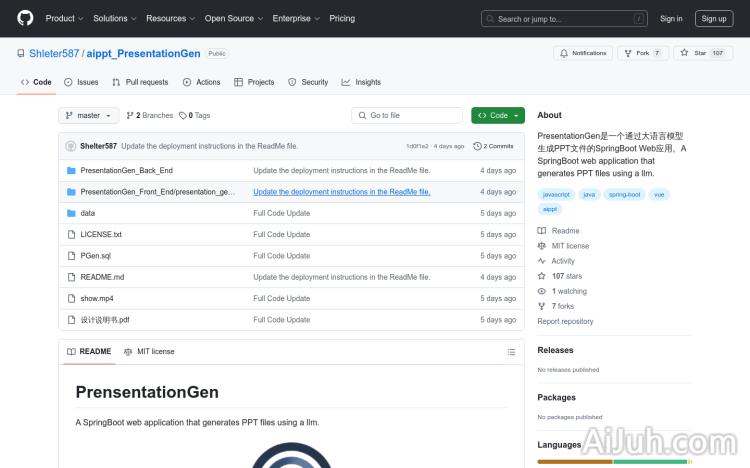Open the master branch dropdown
Viewport: 750px width, 468px height.
tap(89, 115)
